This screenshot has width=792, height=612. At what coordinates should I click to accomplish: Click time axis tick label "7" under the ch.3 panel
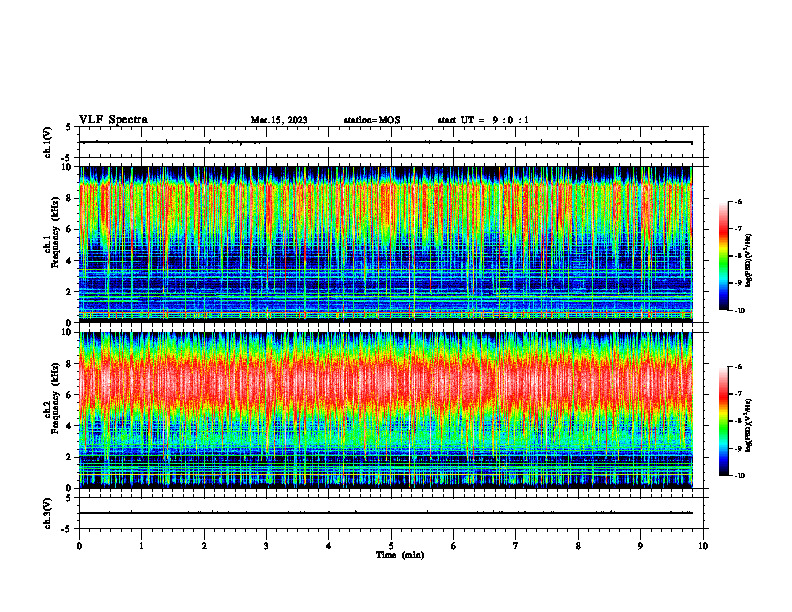click(516, 546)
